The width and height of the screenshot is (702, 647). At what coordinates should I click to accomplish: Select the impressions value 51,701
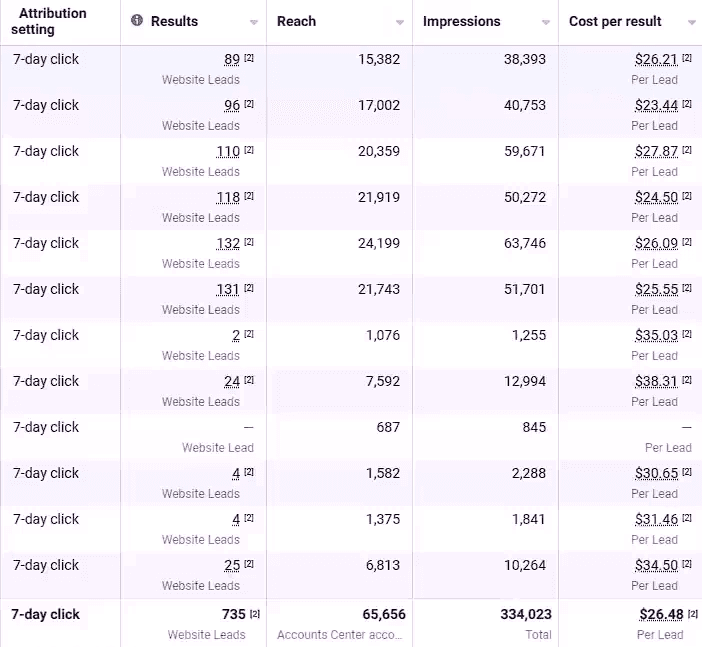[525, 289]
